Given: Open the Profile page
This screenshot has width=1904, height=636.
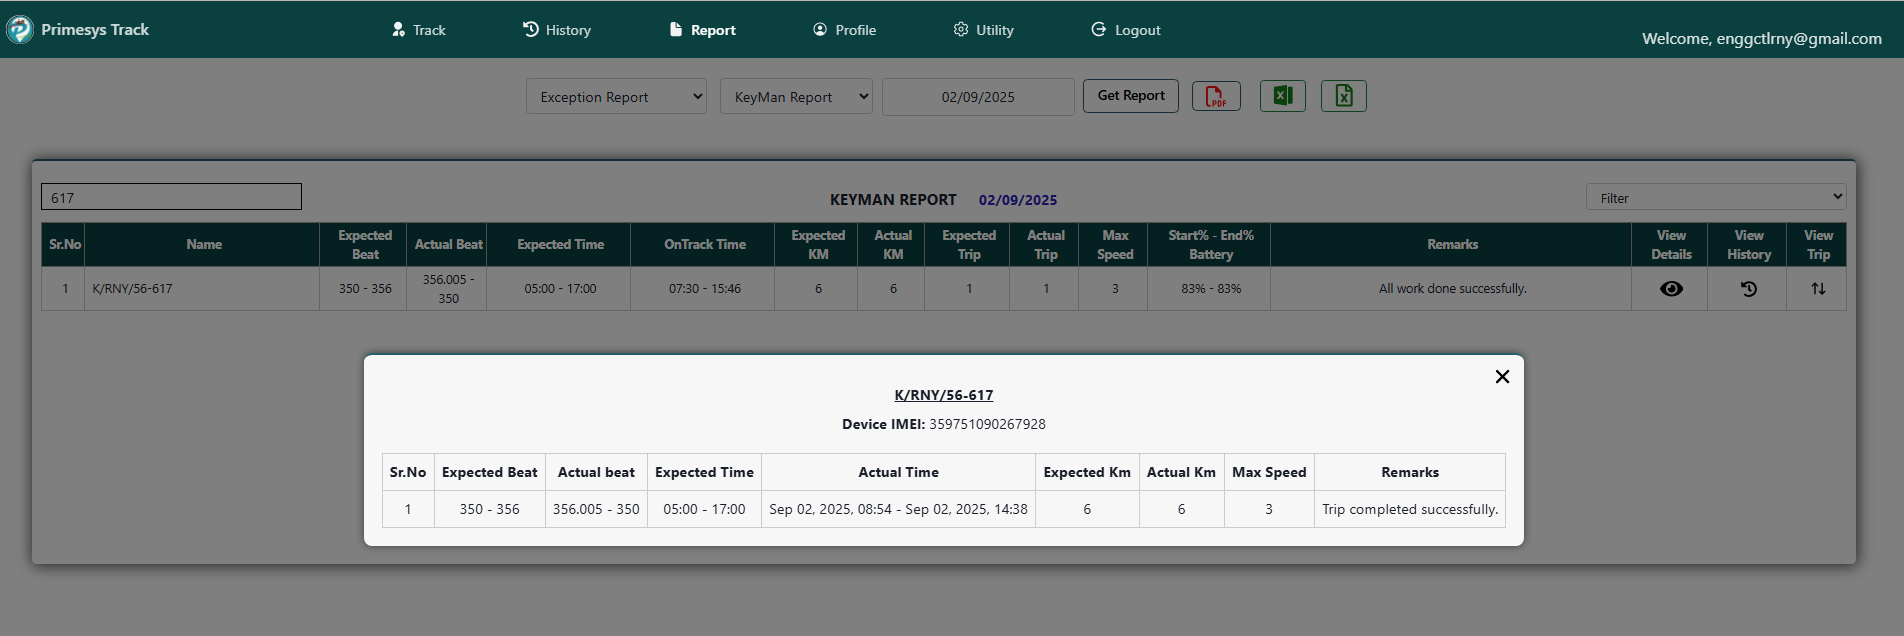Looking at the screenshot, I should [844, 30].
